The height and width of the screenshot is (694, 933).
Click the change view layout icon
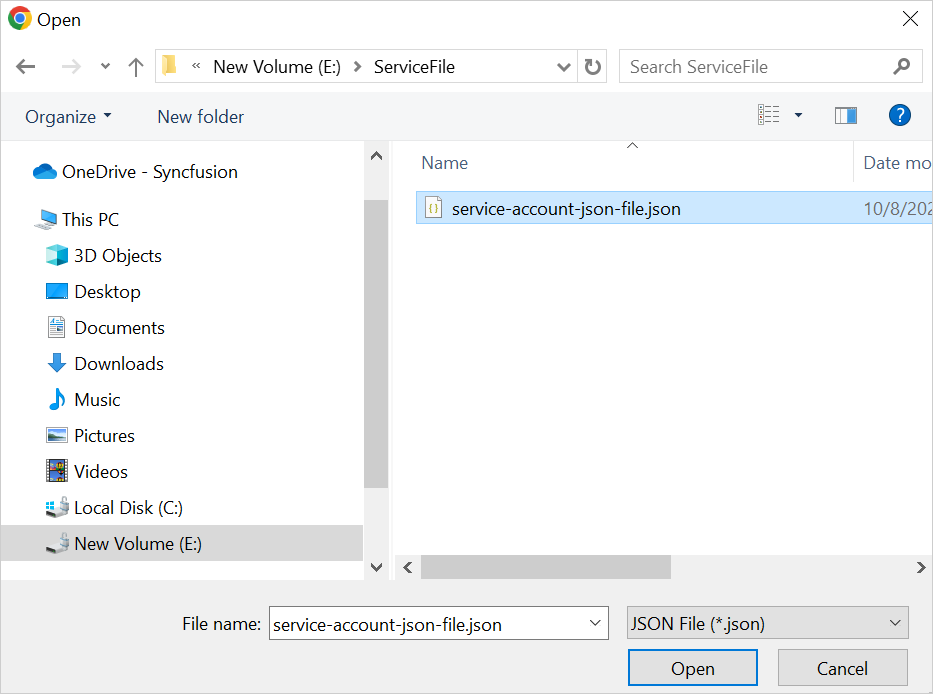(768, 116)
